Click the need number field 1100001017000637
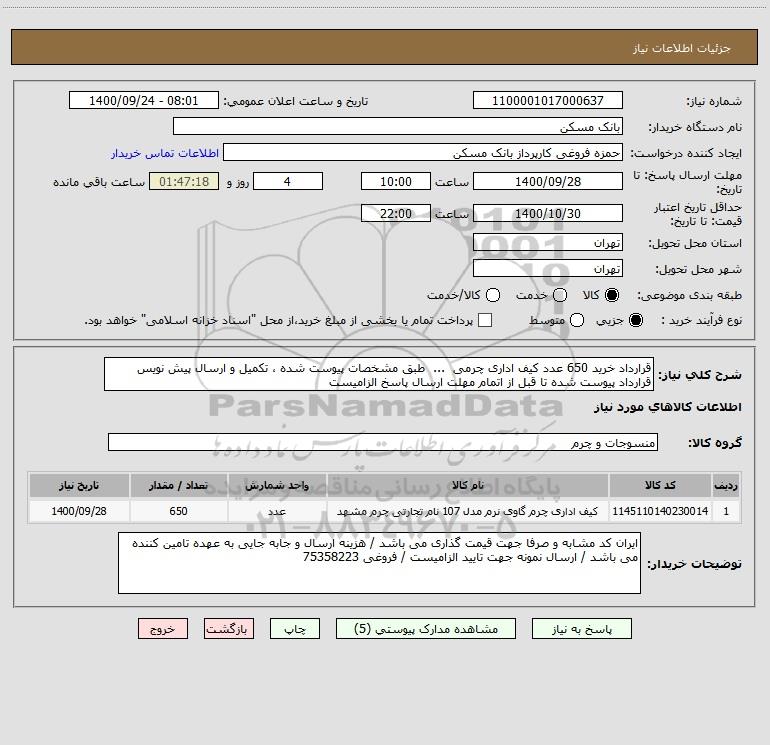Image resolution: width=770 pixels, height=745 pixels. coord(548,101)
